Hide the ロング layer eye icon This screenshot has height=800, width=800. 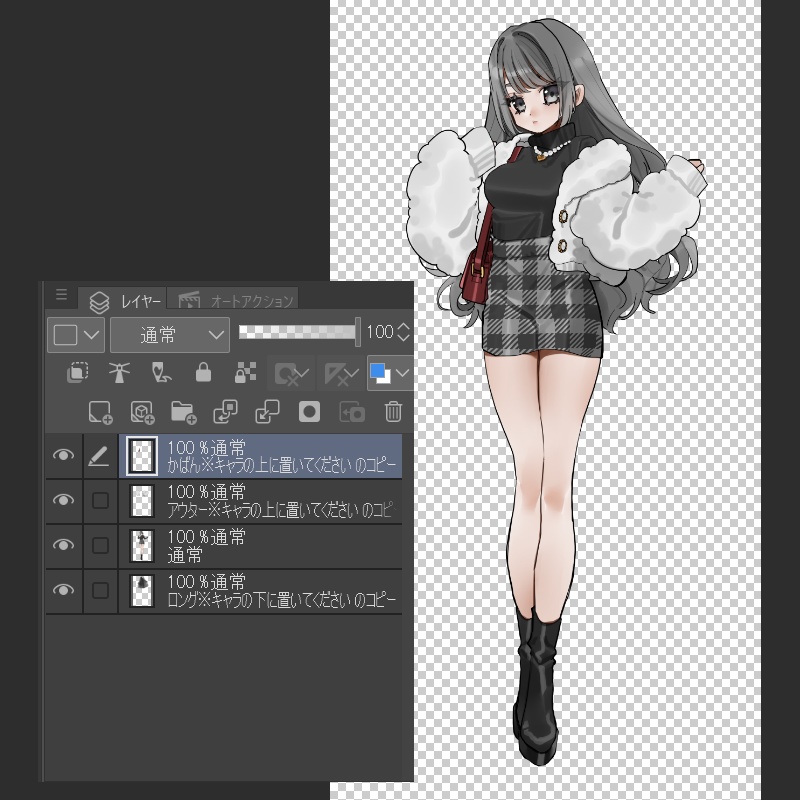tap(63, 590)
